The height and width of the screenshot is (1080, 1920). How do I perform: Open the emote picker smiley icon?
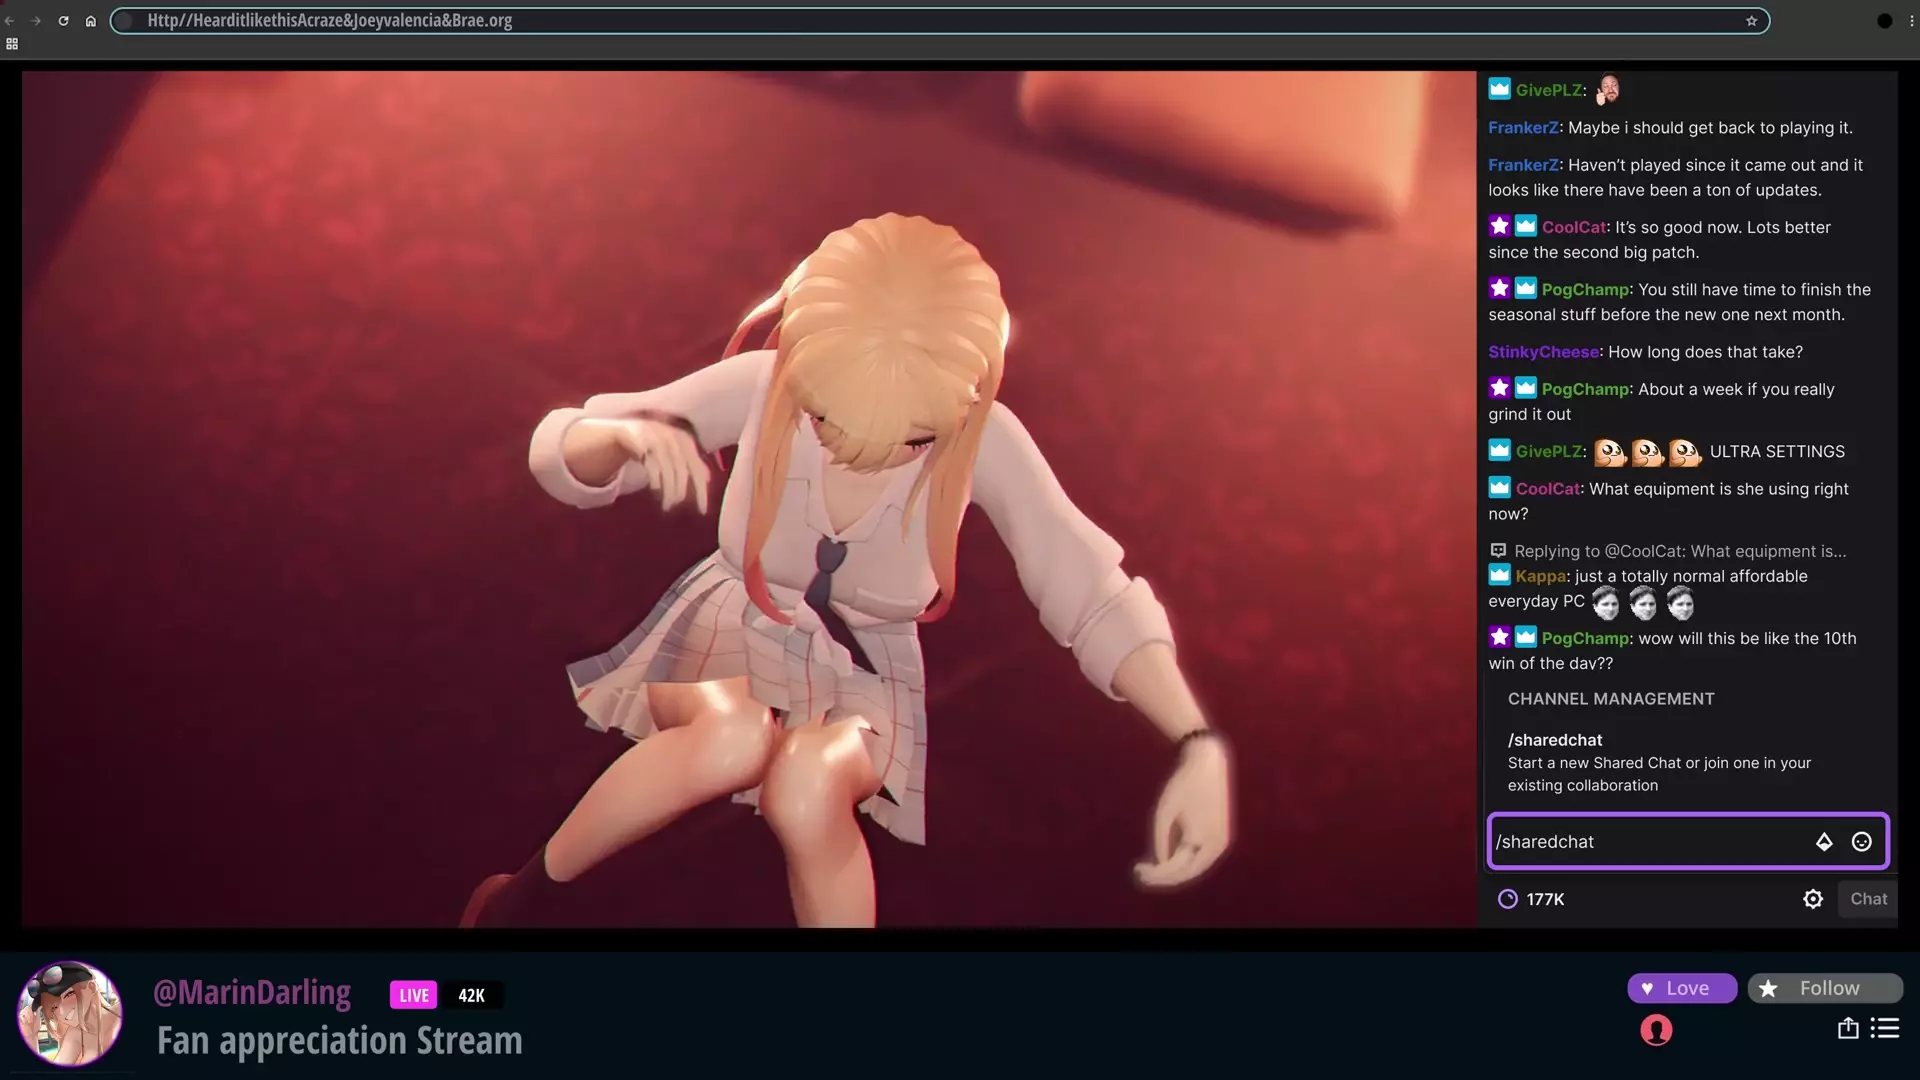coord(1861,842)
